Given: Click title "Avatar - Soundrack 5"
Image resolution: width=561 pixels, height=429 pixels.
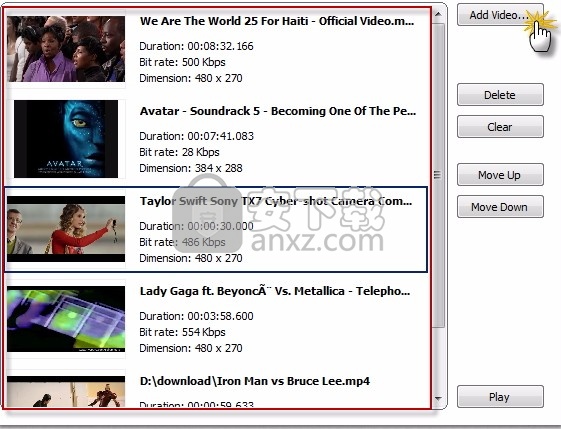Looking at the screenshot, I should click(200, 111).
